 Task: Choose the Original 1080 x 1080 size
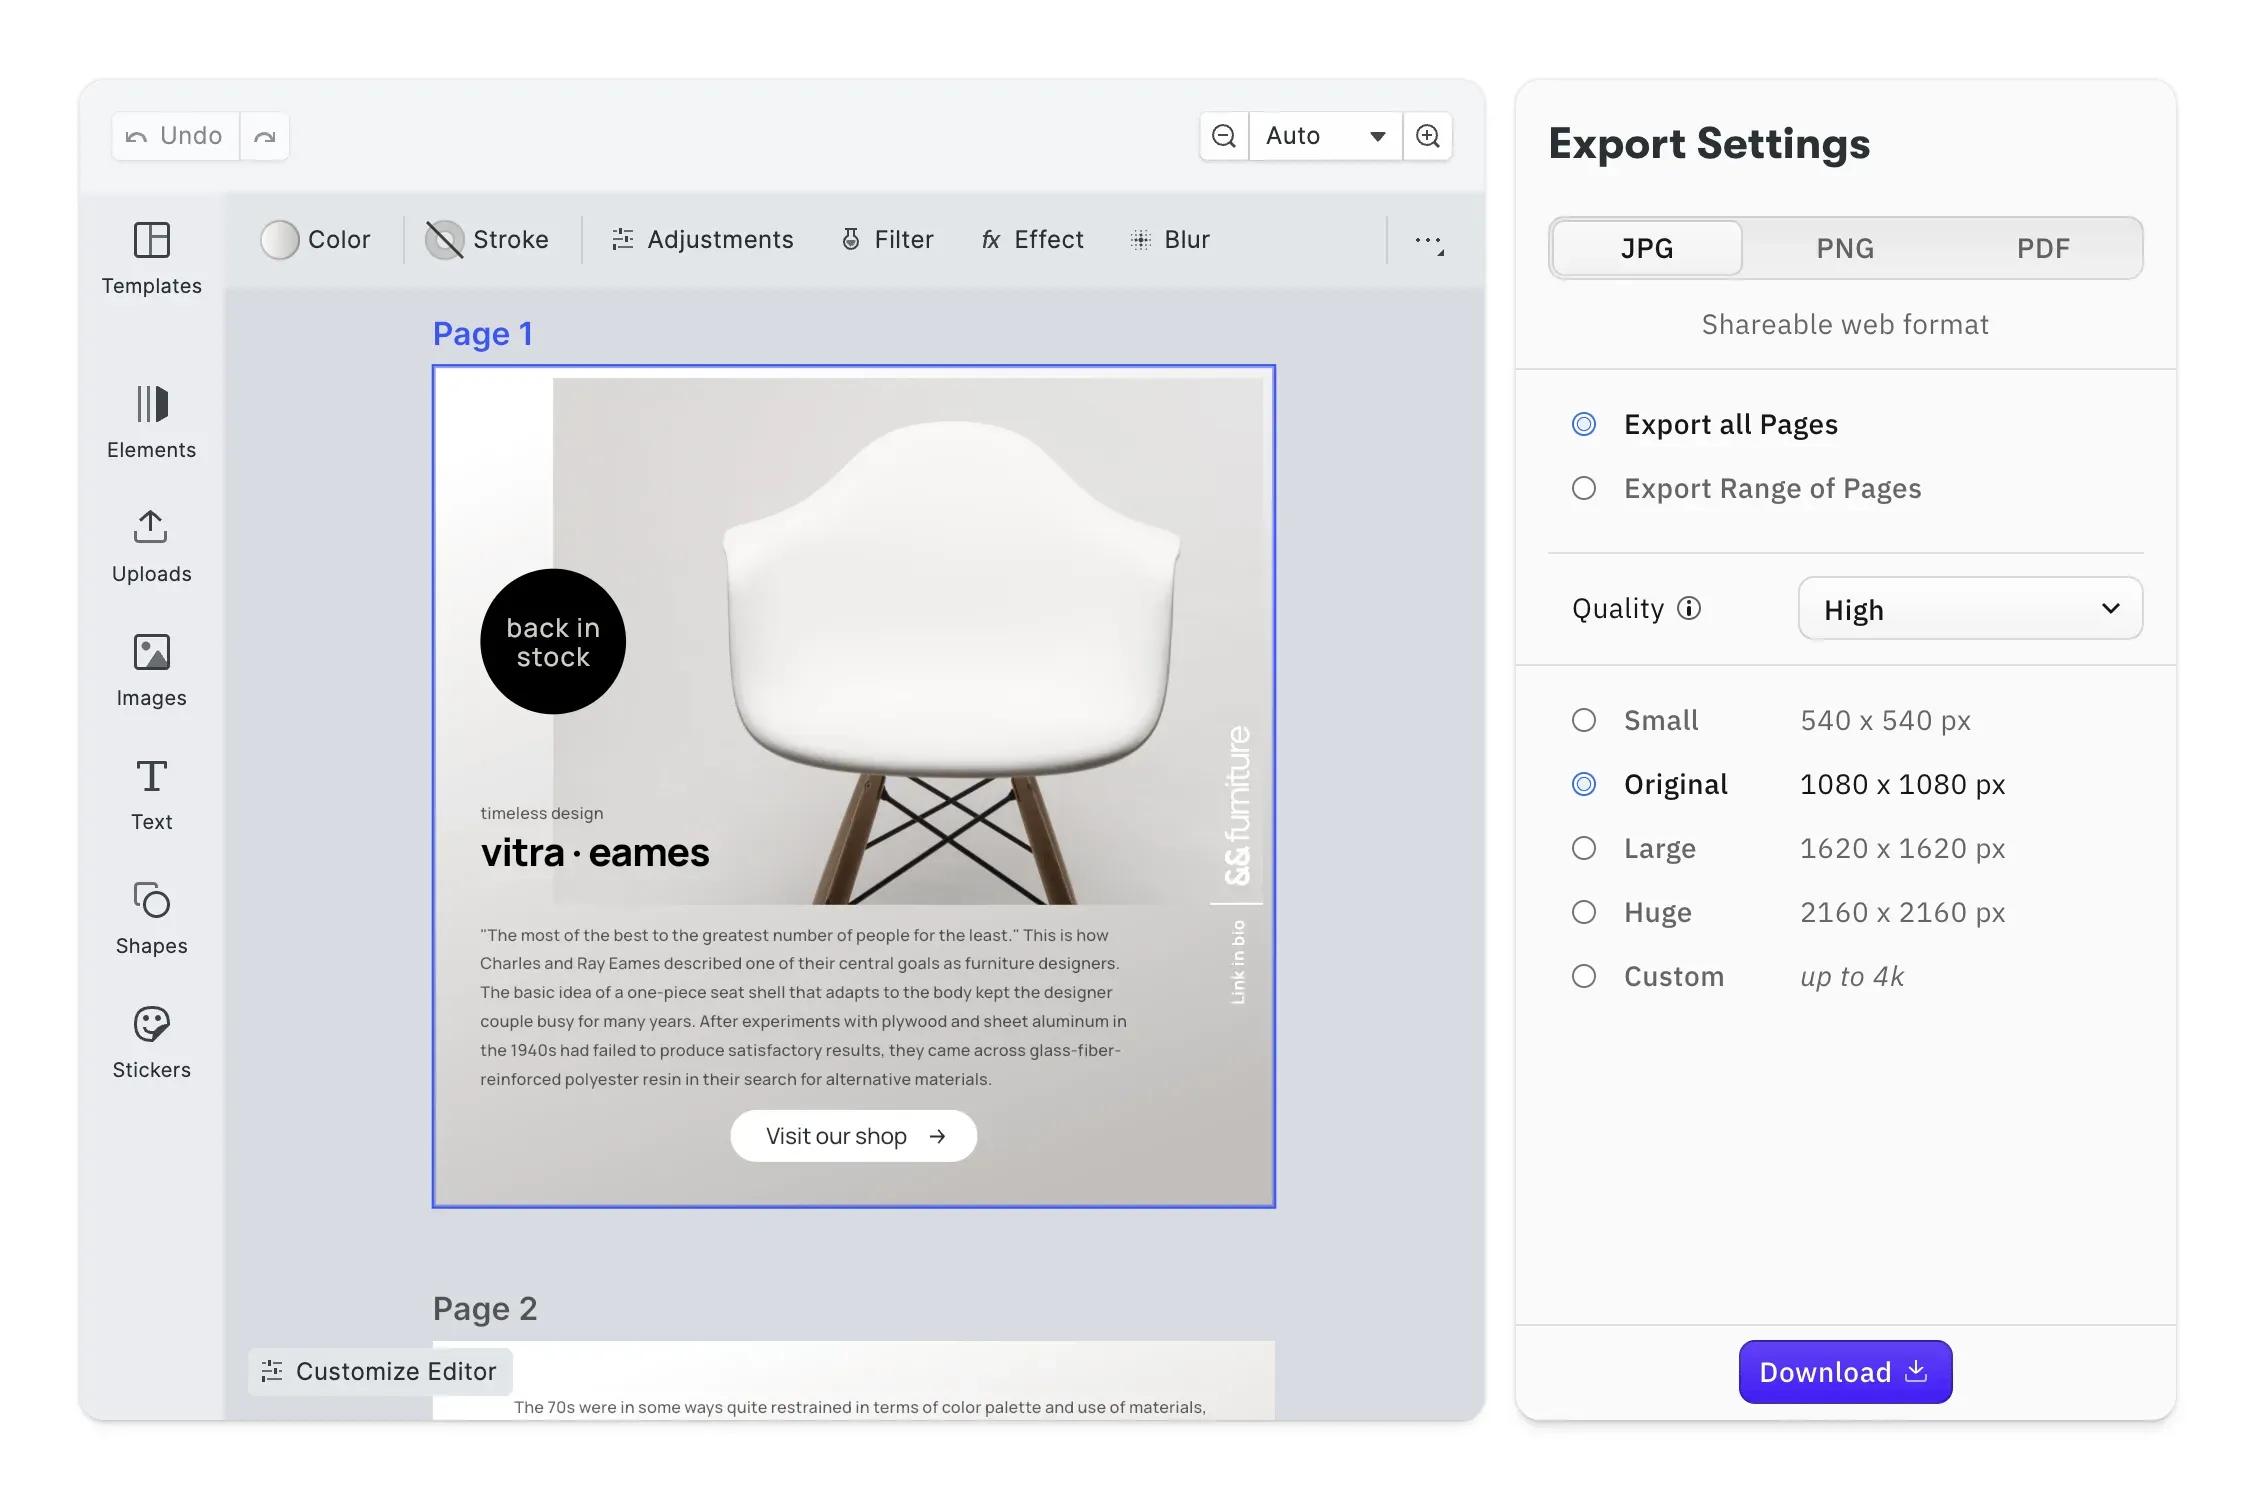point(1788,785)
